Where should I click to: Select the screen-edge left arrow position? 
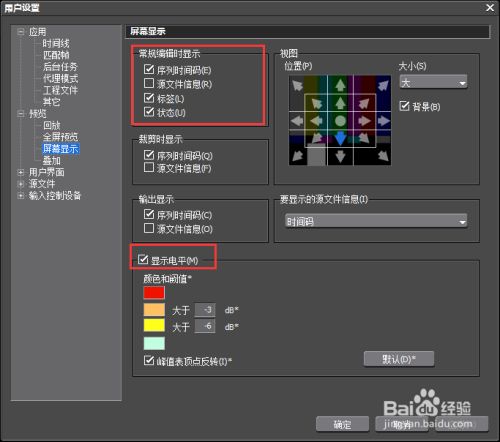(296, 120)
